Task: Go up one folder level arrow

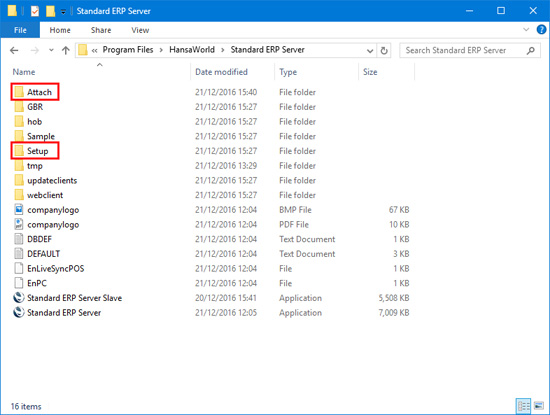Action: (66, 51)
